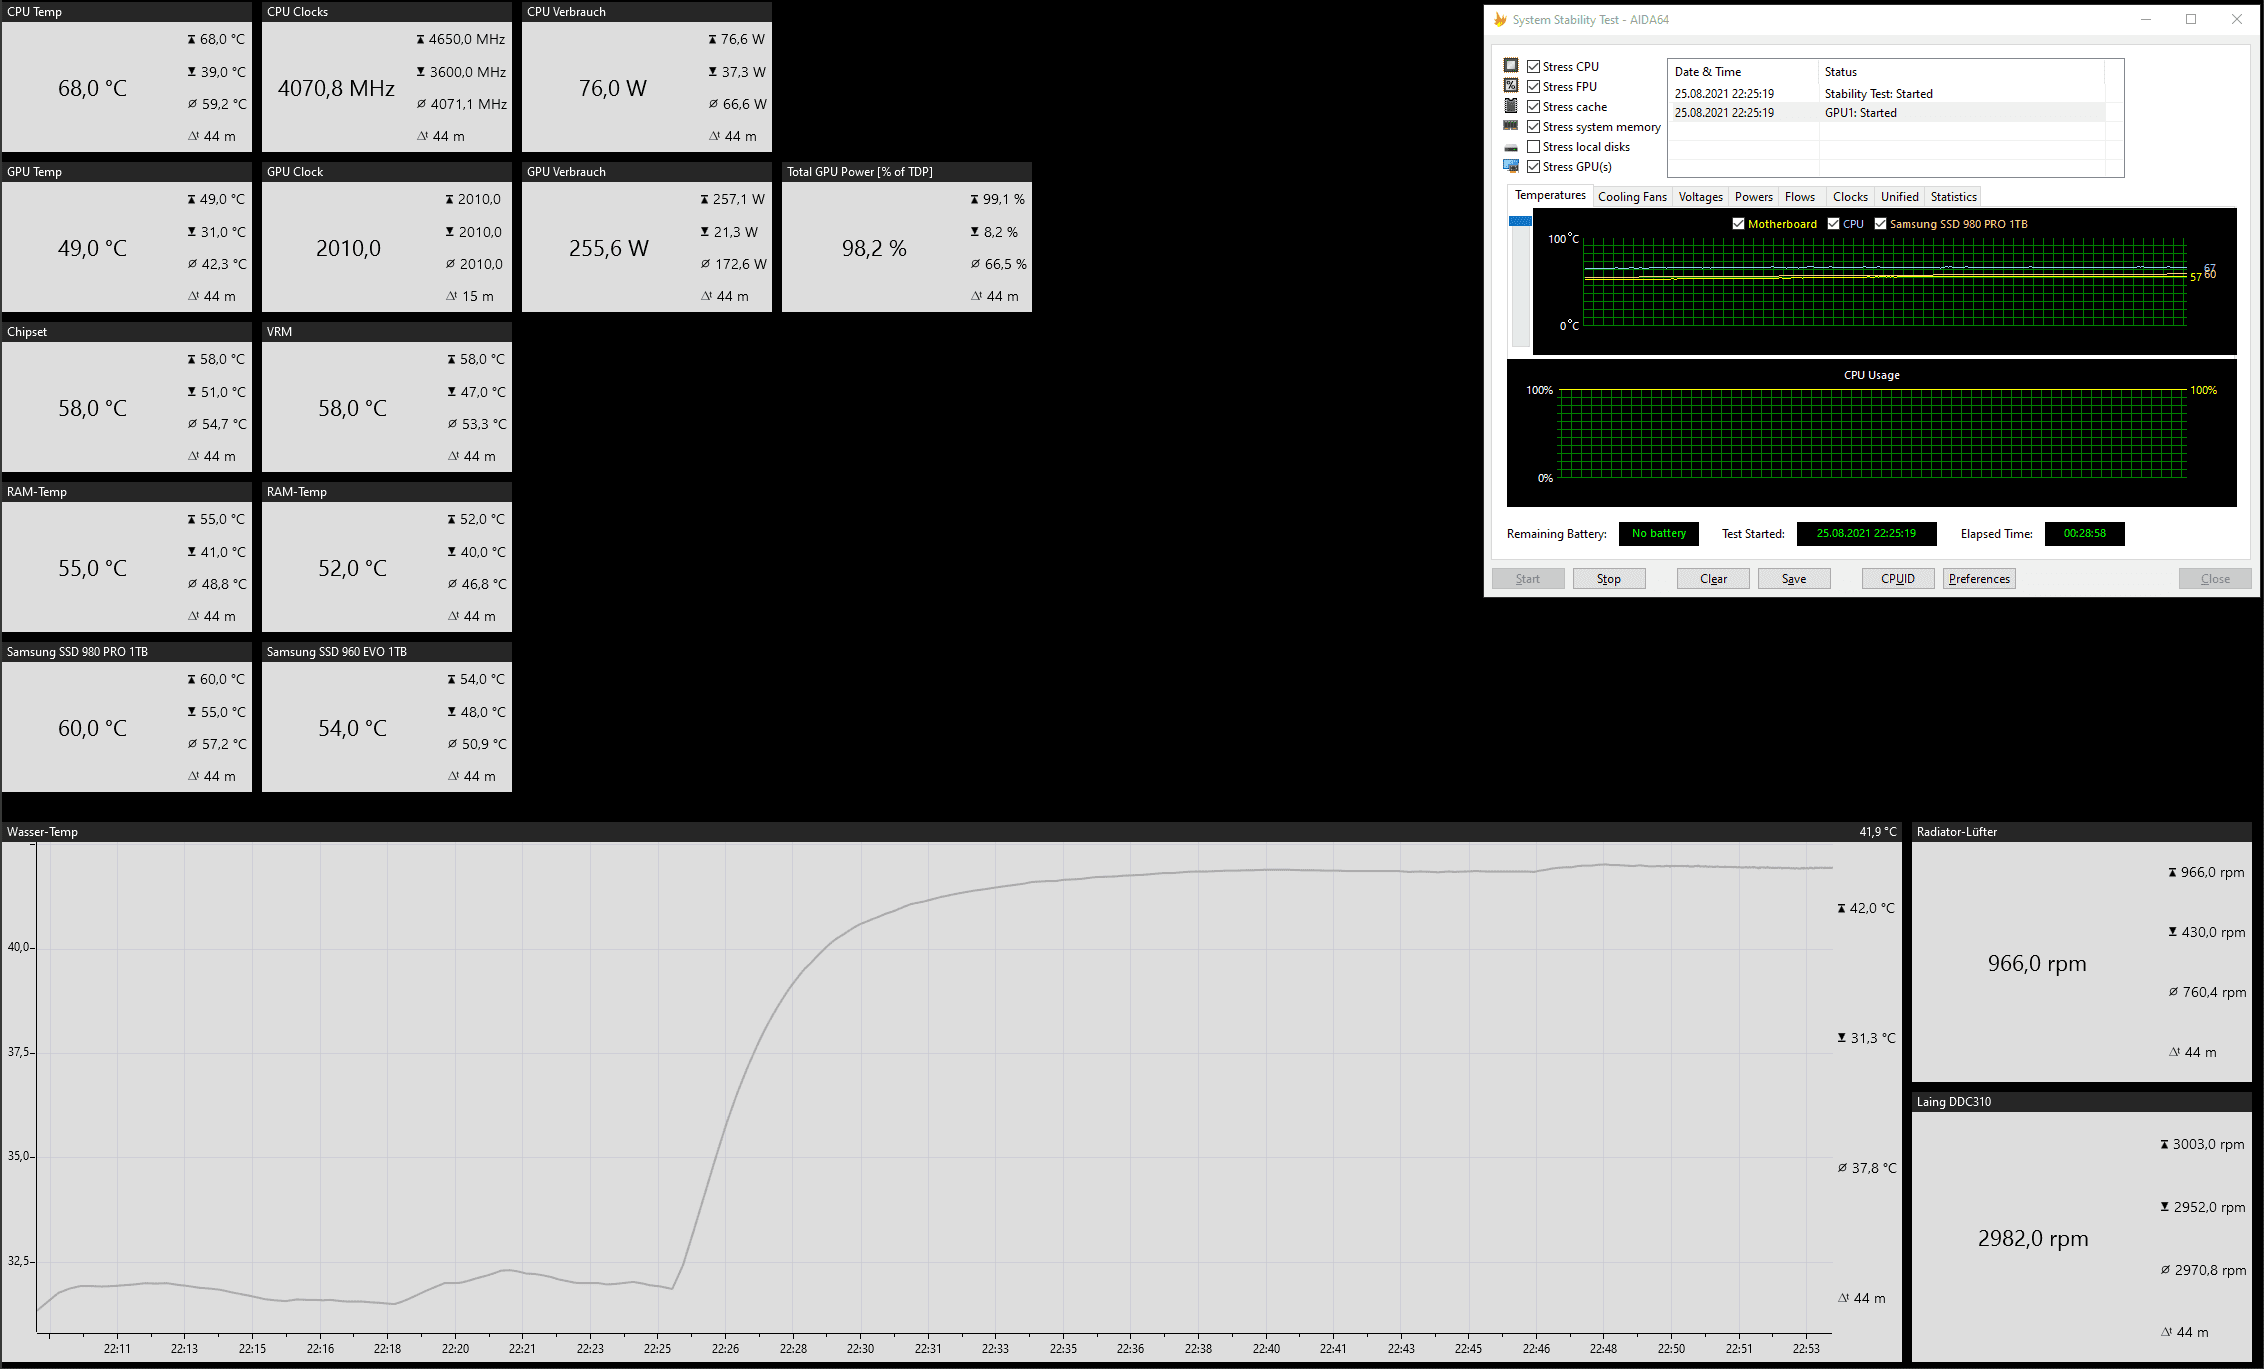The width and height of the screenshot is (2264, 1369).
Task: Select the Temperatures tab
Action: click(x=1550, y=195)
